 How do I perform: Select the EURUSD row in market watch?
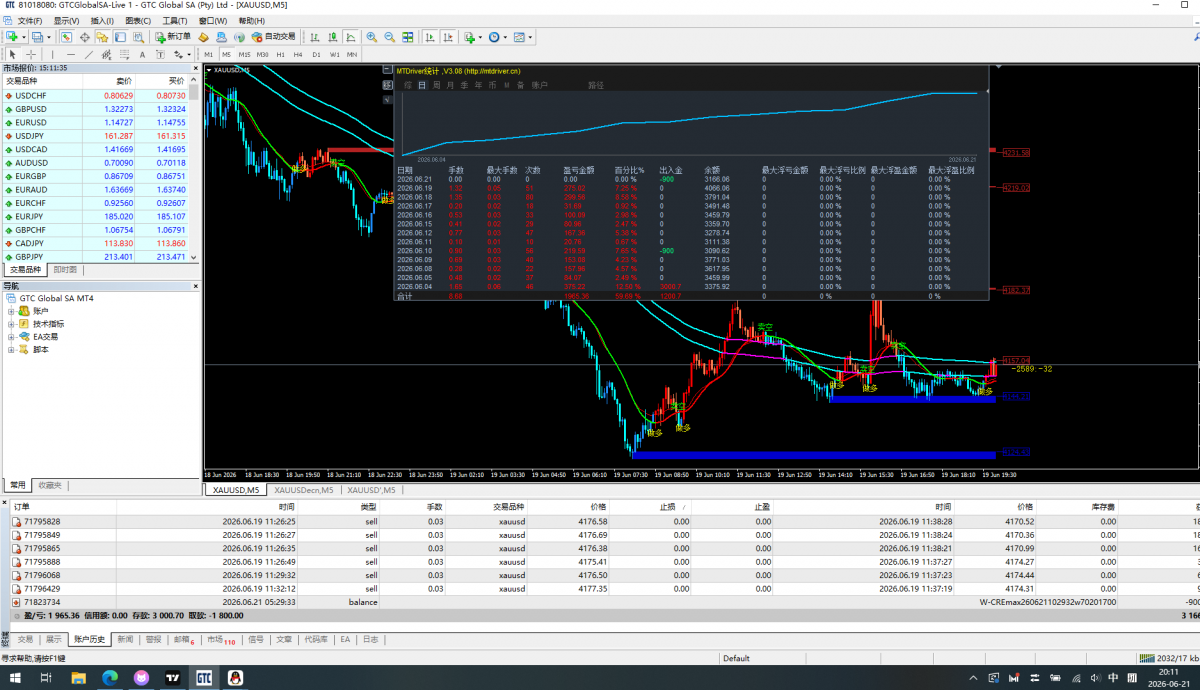point(97,122)
